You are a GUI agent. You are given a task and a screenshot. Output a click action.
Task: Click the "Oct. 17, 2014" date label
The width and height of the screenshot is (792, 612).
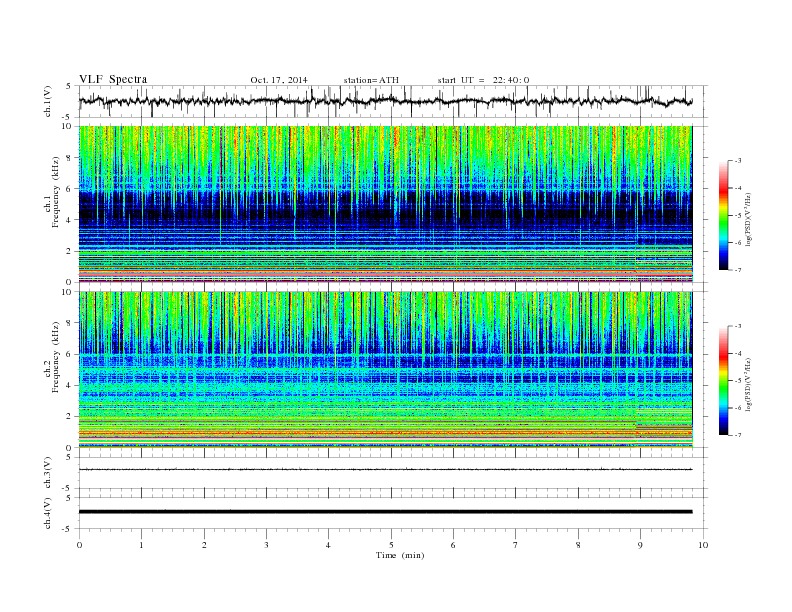(279, 80)
